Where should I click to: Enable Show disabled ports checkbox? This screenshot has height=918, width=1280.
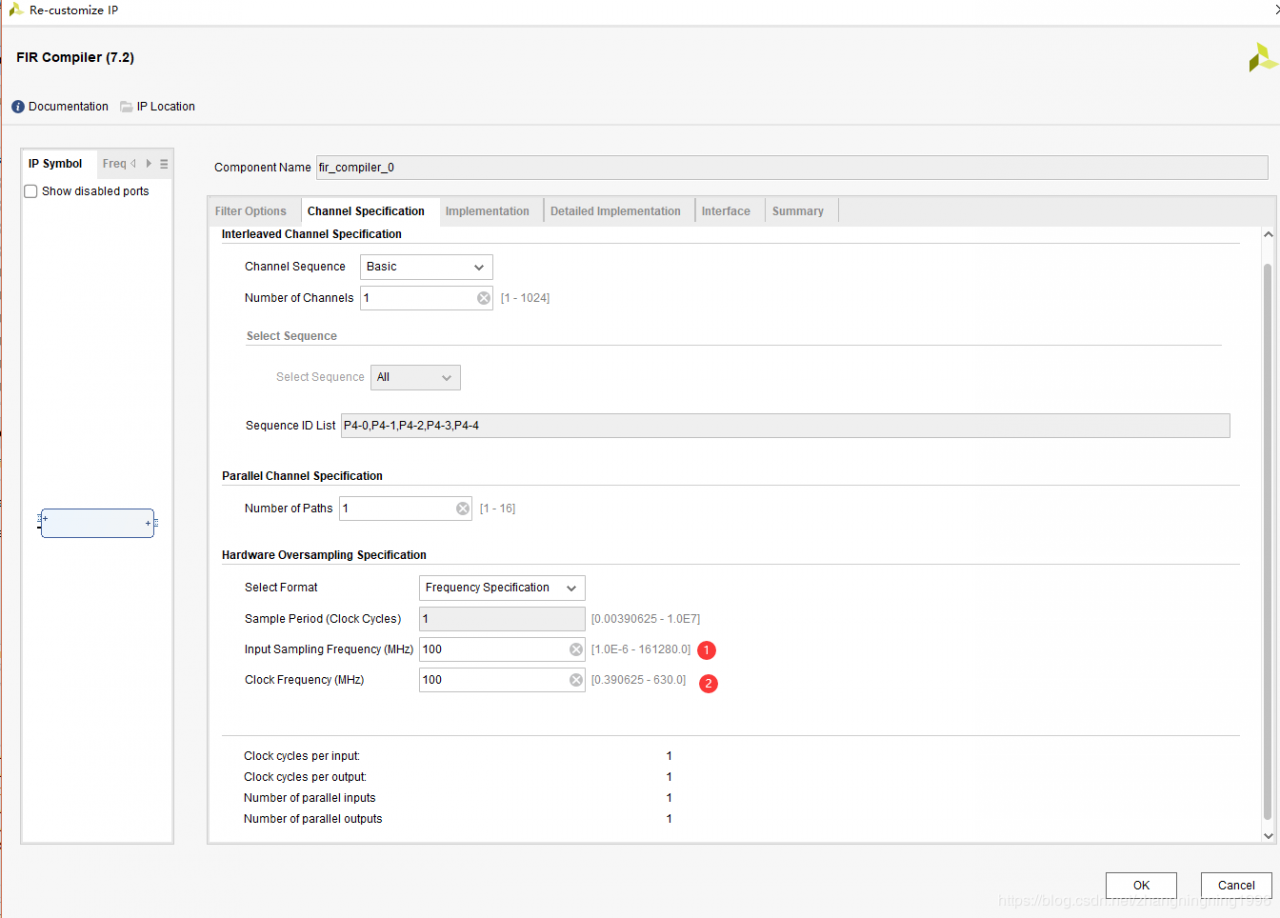coord(31,191)
